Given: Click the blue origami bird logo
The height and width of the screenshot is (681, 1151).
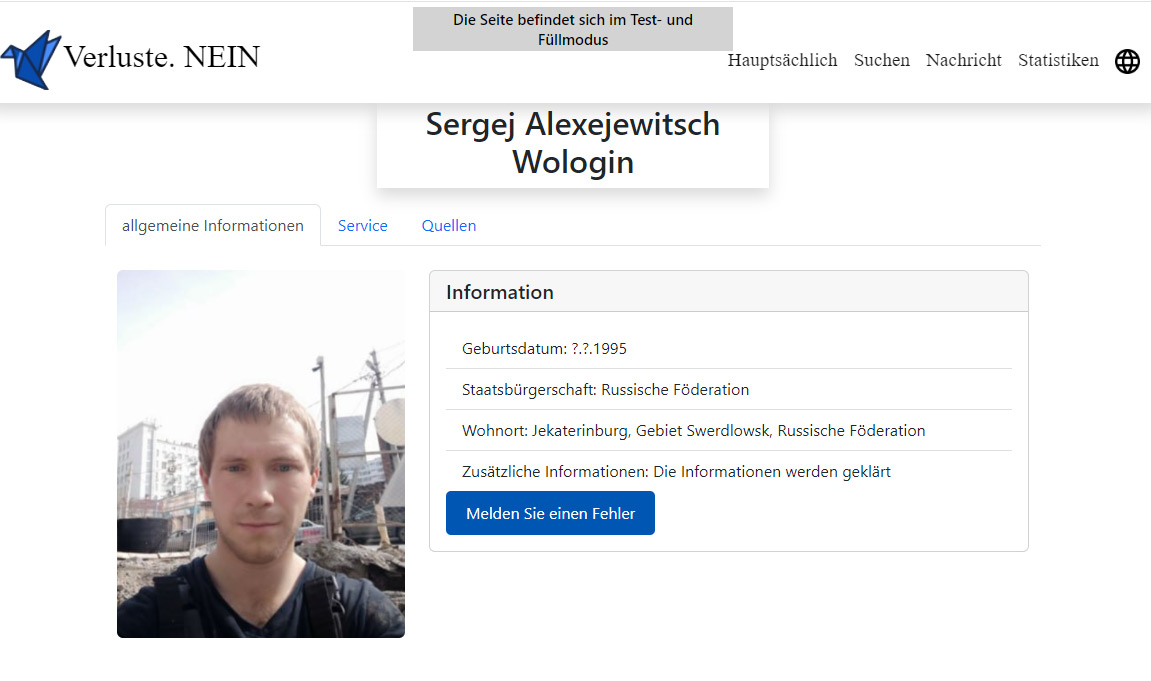Looking at the screenshot, I should (x=31, y=59).
